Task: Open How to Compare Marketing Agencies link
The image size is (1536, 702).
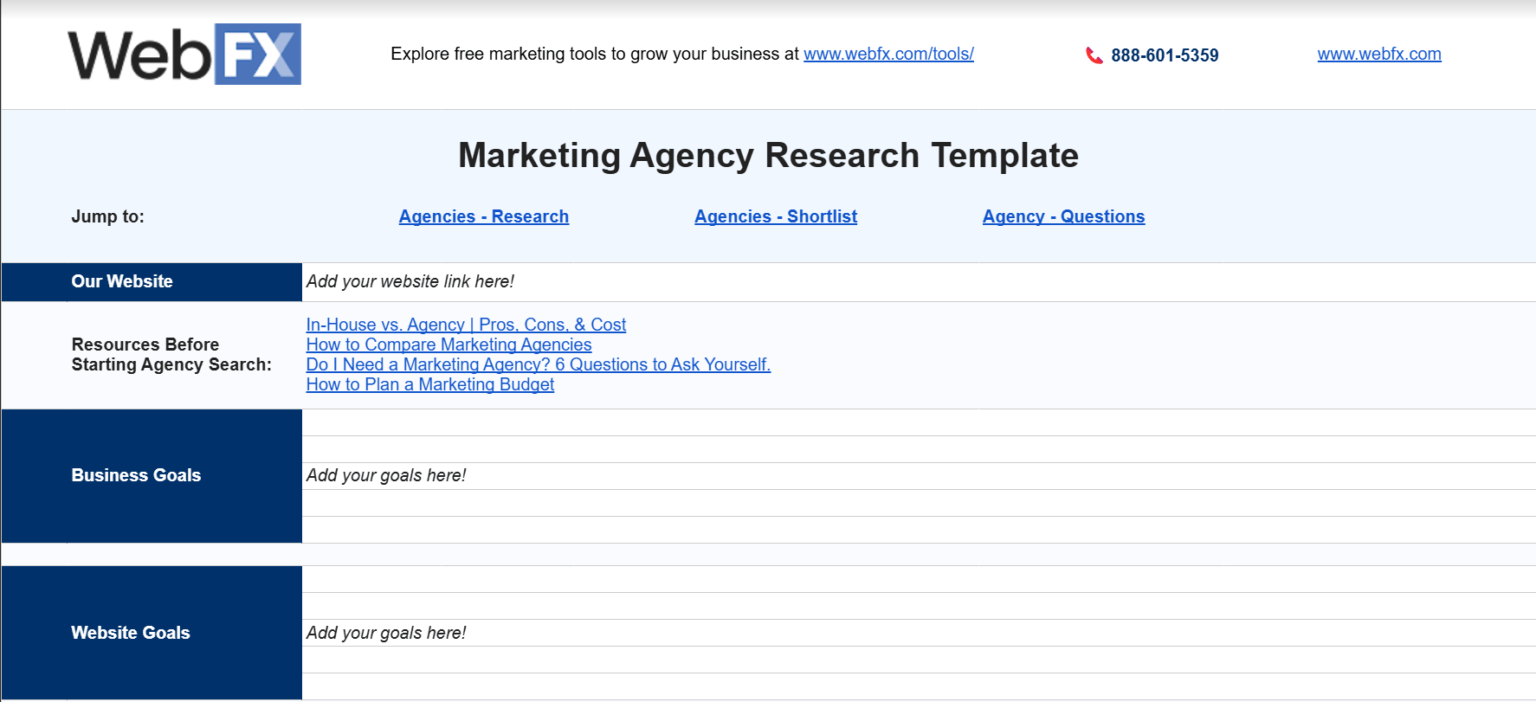Action: pos(449,345)
